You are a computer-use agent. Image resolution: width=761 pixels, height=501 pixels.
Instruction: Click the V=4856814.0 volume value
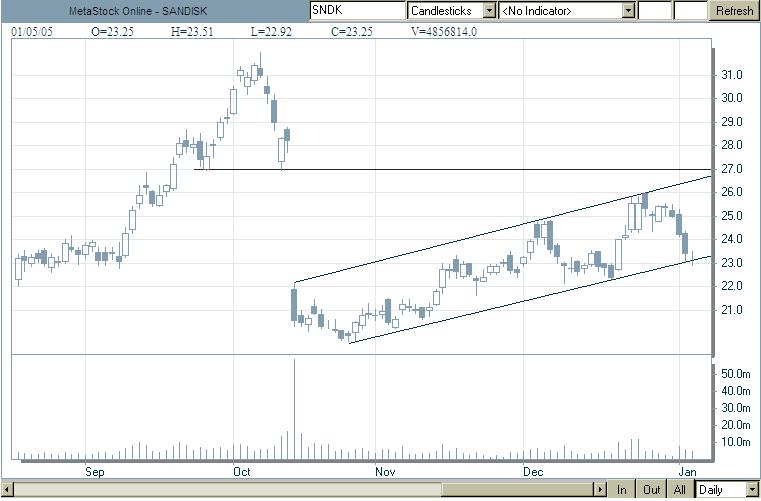(x=444, y=32)
